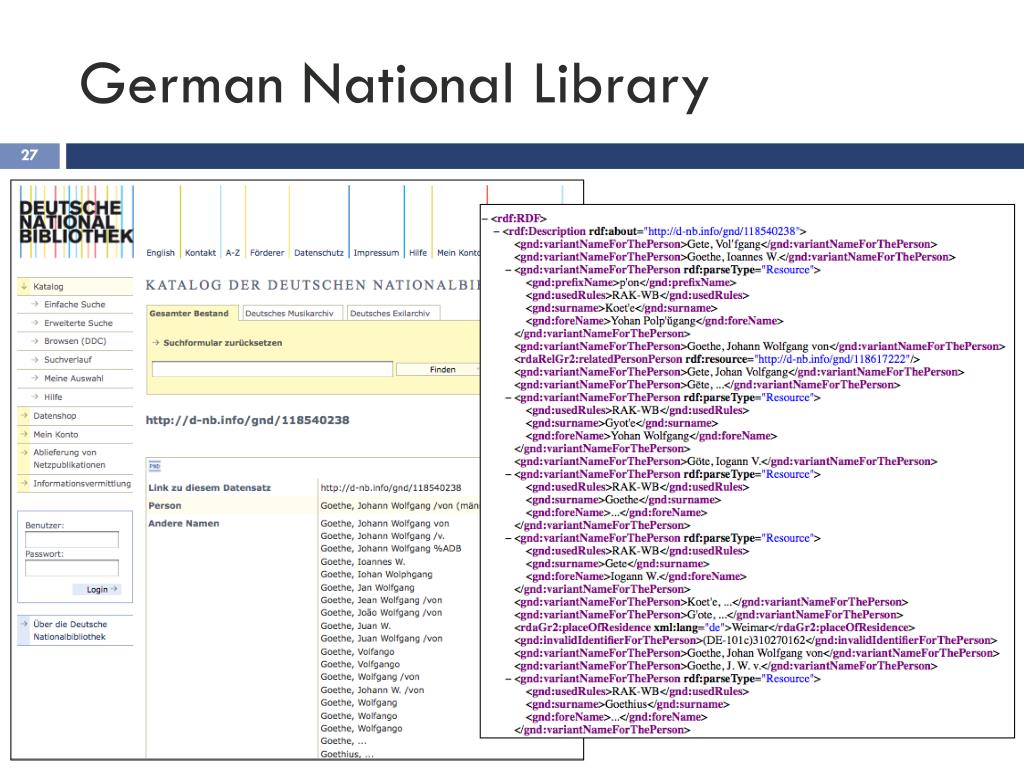Click the small PND icon above the record
This screenshot has height=768, width=1024.
155,466
